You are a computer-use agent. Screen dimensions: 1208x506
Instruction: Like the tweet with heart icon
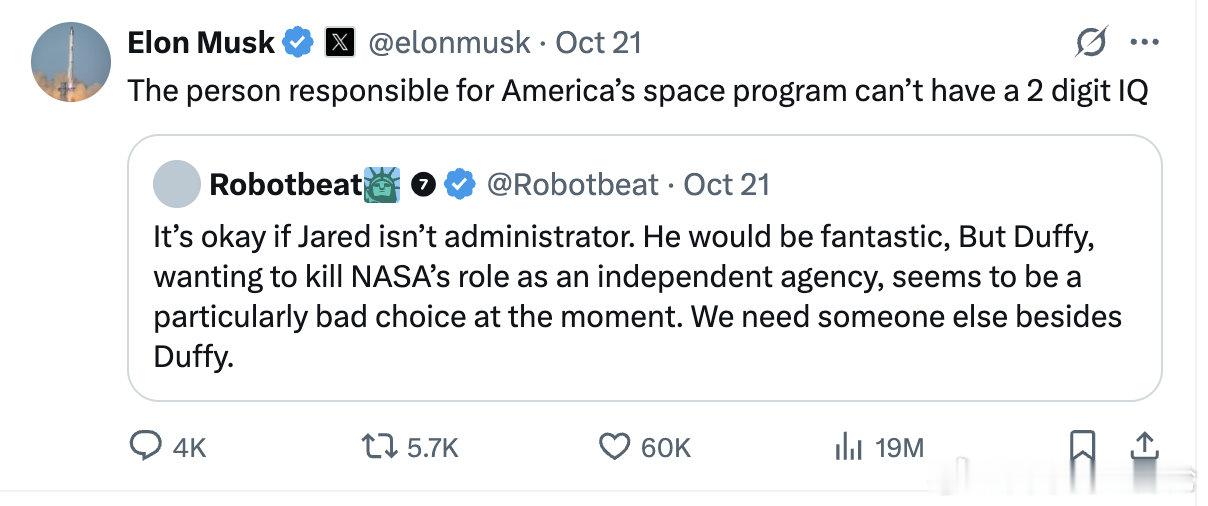[x=615, y=447]
